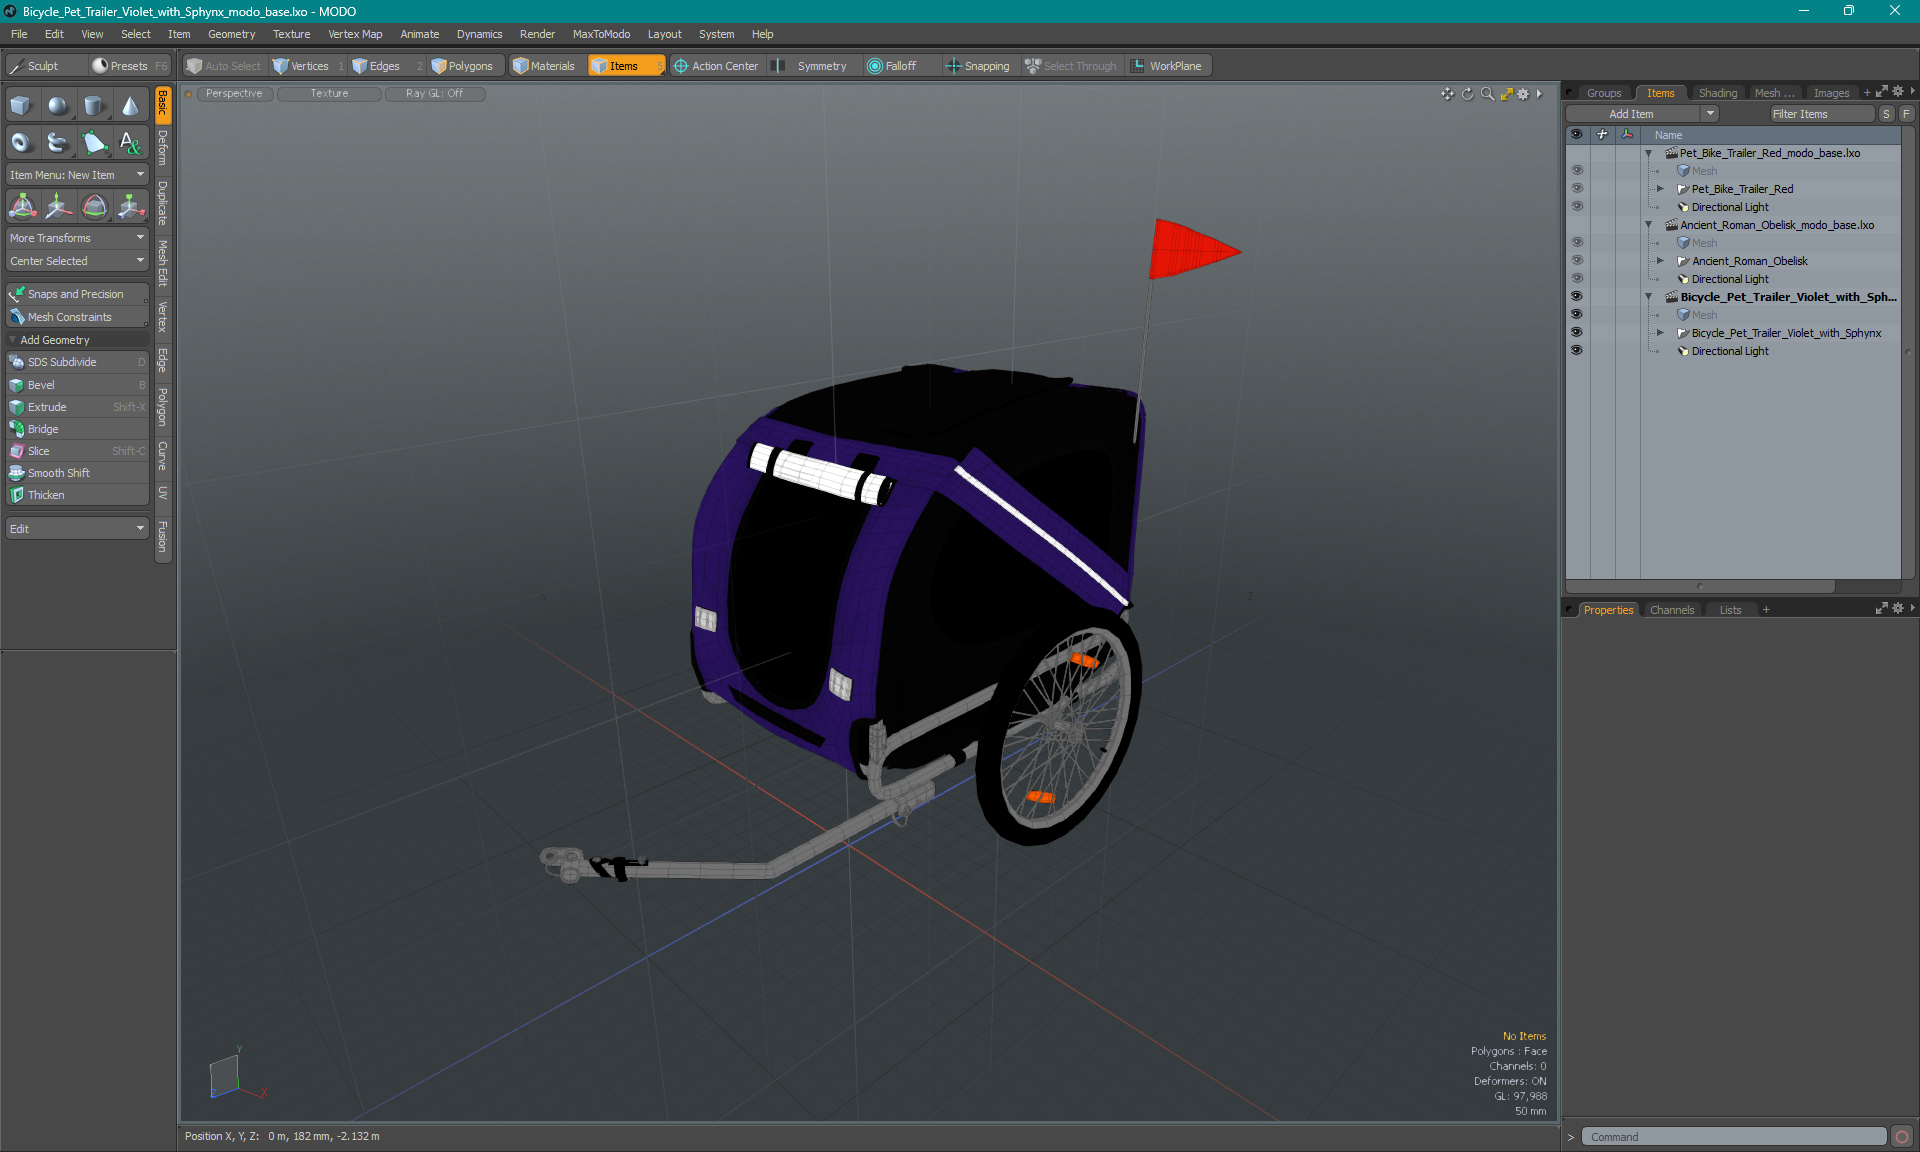Toggle visibility of Bicycle_Pet_Trailer_Violet_with_Sphynx item
Image resolution: width=1920 pixels, height=1152 pixels.
1577,333
